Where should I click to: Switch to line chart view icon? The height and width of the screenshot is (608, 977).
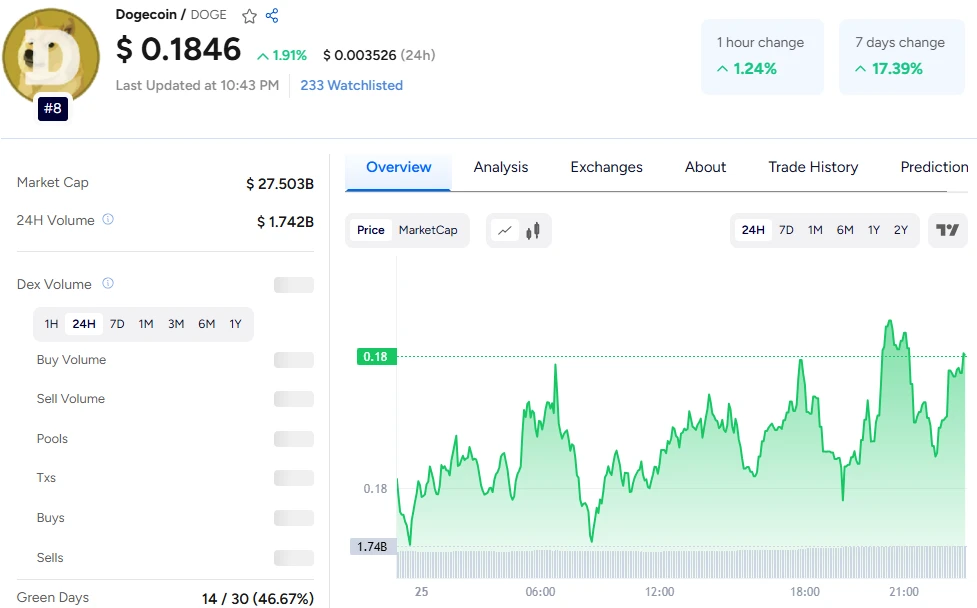[505, 230]
